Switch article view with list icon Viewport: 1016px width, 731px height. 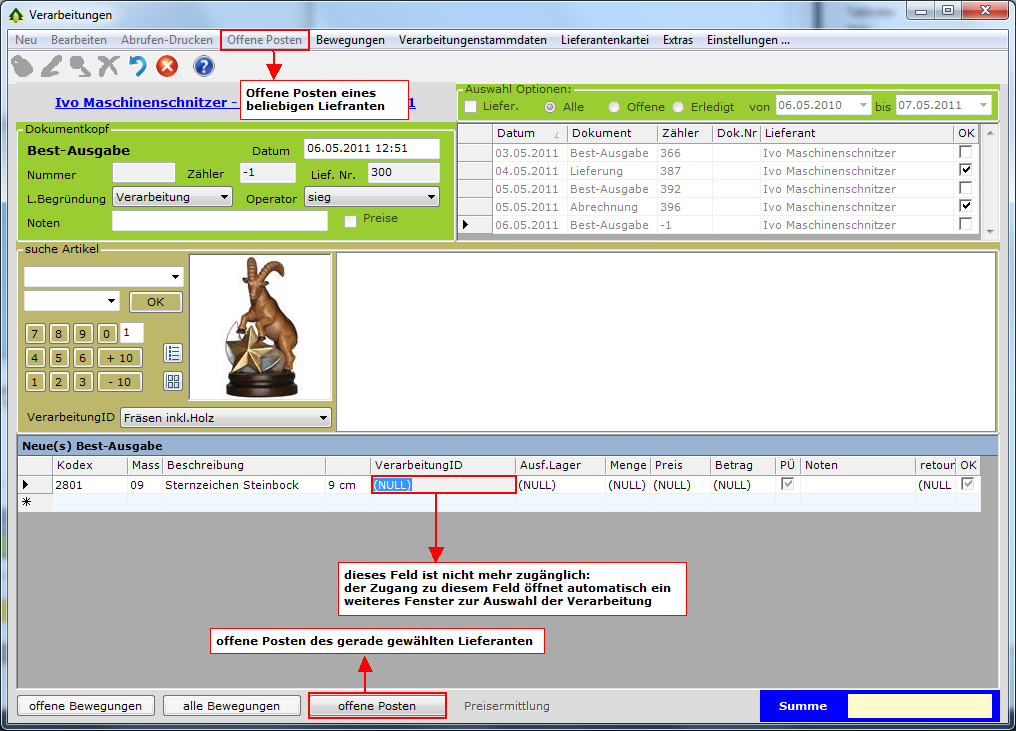pos(173,353)
